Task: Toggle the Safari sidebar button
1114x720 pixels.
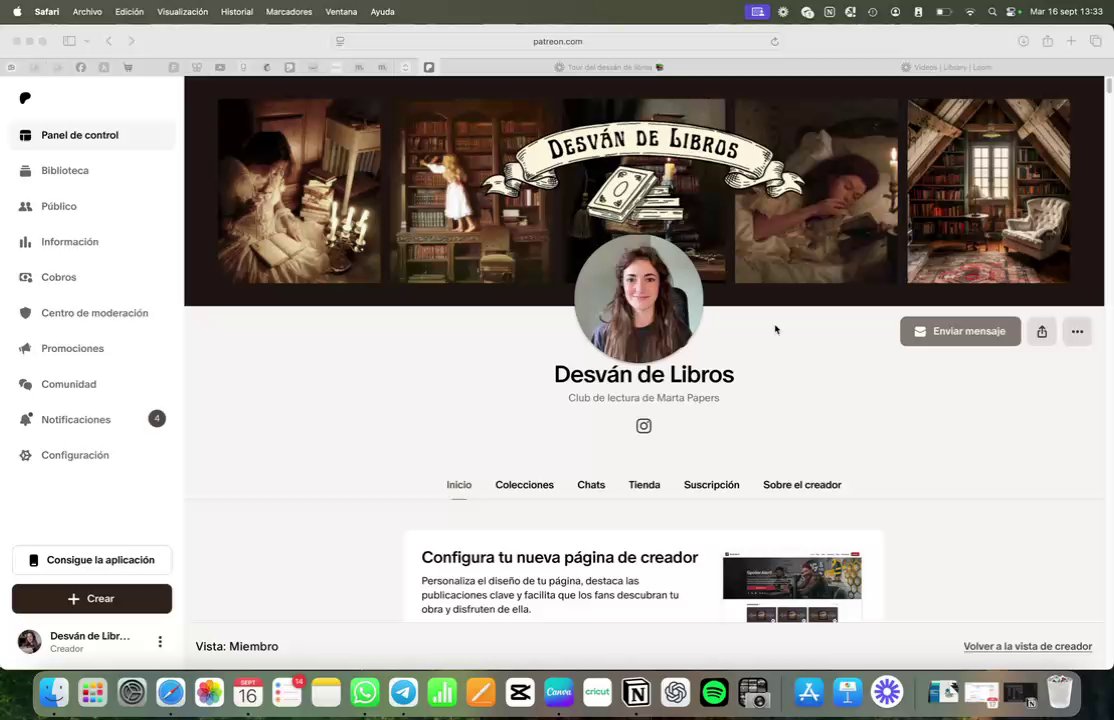Action: pyautogui.click(x=69, y=41)
